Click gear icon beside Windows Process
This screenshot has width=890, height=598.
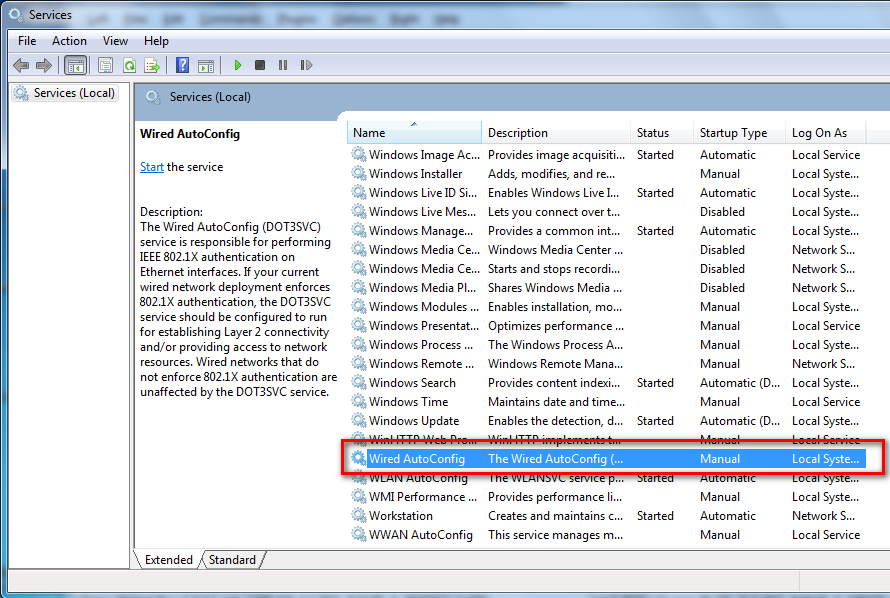tap(359, 344)
